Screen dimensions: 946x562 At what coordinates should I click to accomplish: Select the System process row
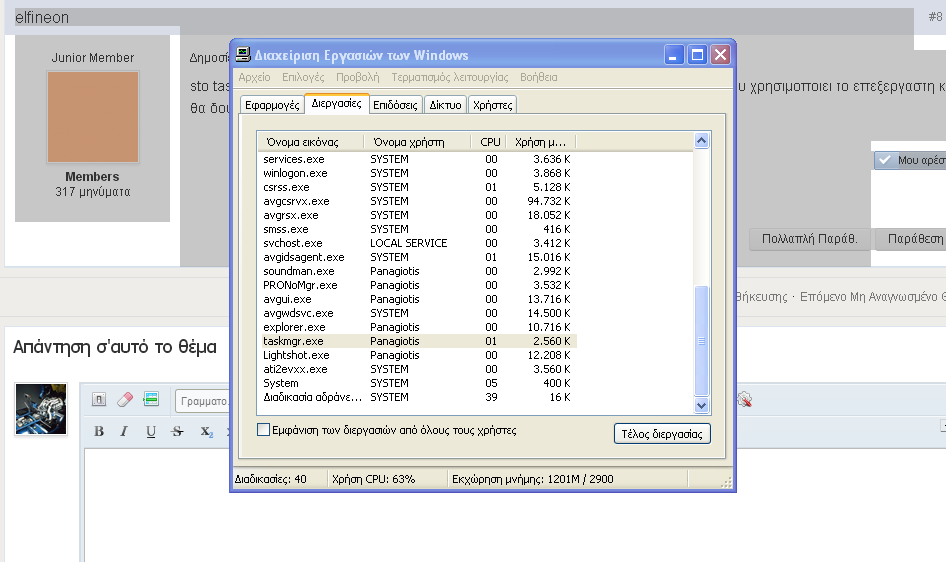pos(417,384)
